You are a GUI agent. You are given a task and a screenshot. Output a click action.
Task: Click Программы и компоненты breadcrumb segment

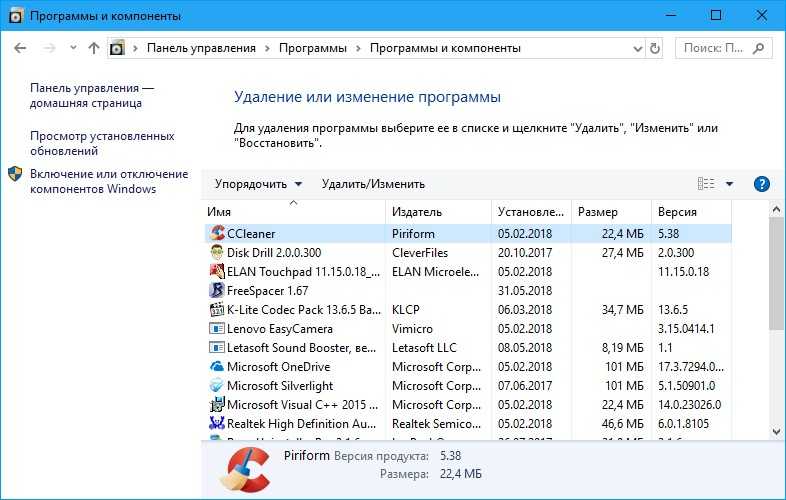coord(445,48)
